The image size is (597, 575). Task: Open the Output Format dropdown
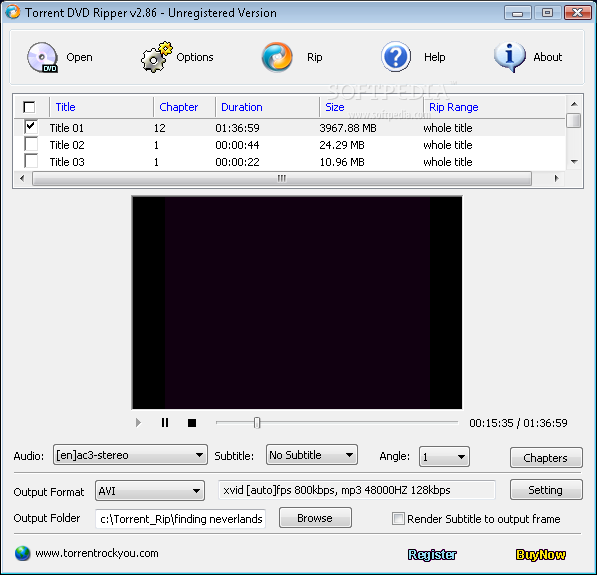pyautogui.click(x=150, y=491)
